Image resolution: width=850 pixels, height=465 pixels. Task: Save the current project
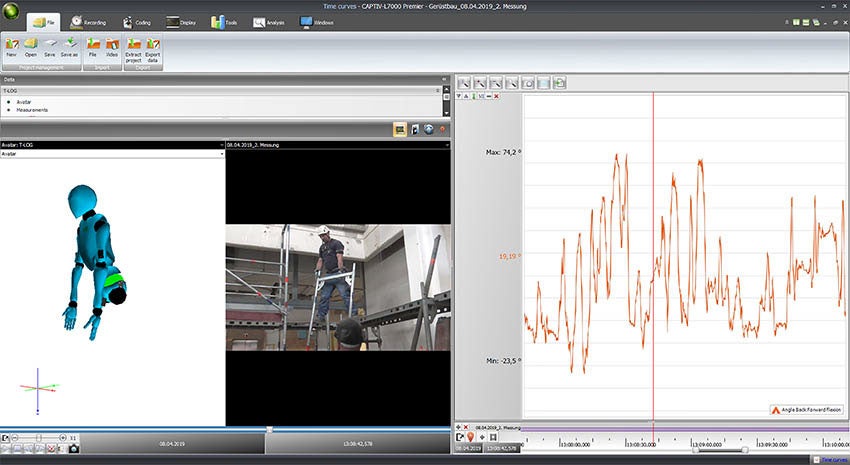[49, 47]
